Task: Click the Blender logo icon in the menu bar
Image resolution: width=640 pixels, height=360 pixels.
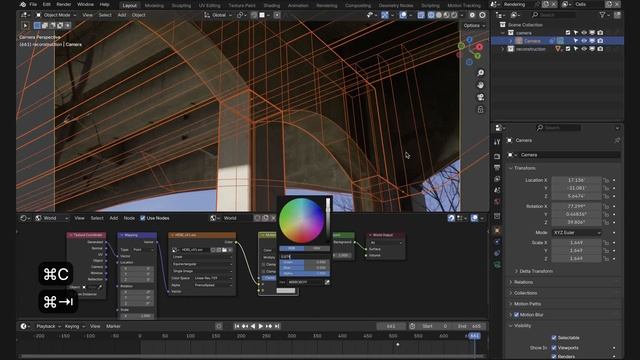Action: [23, 4]
